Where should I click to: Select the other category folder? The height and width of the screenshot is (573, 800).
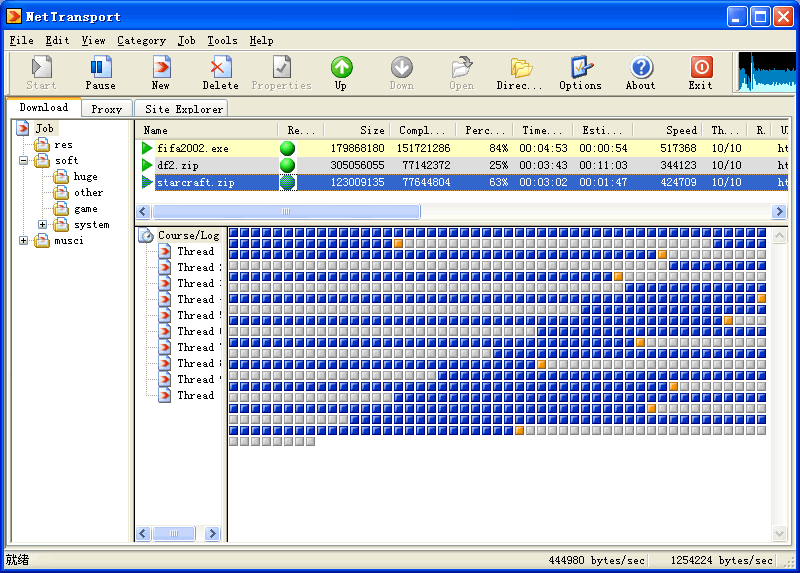78,192
